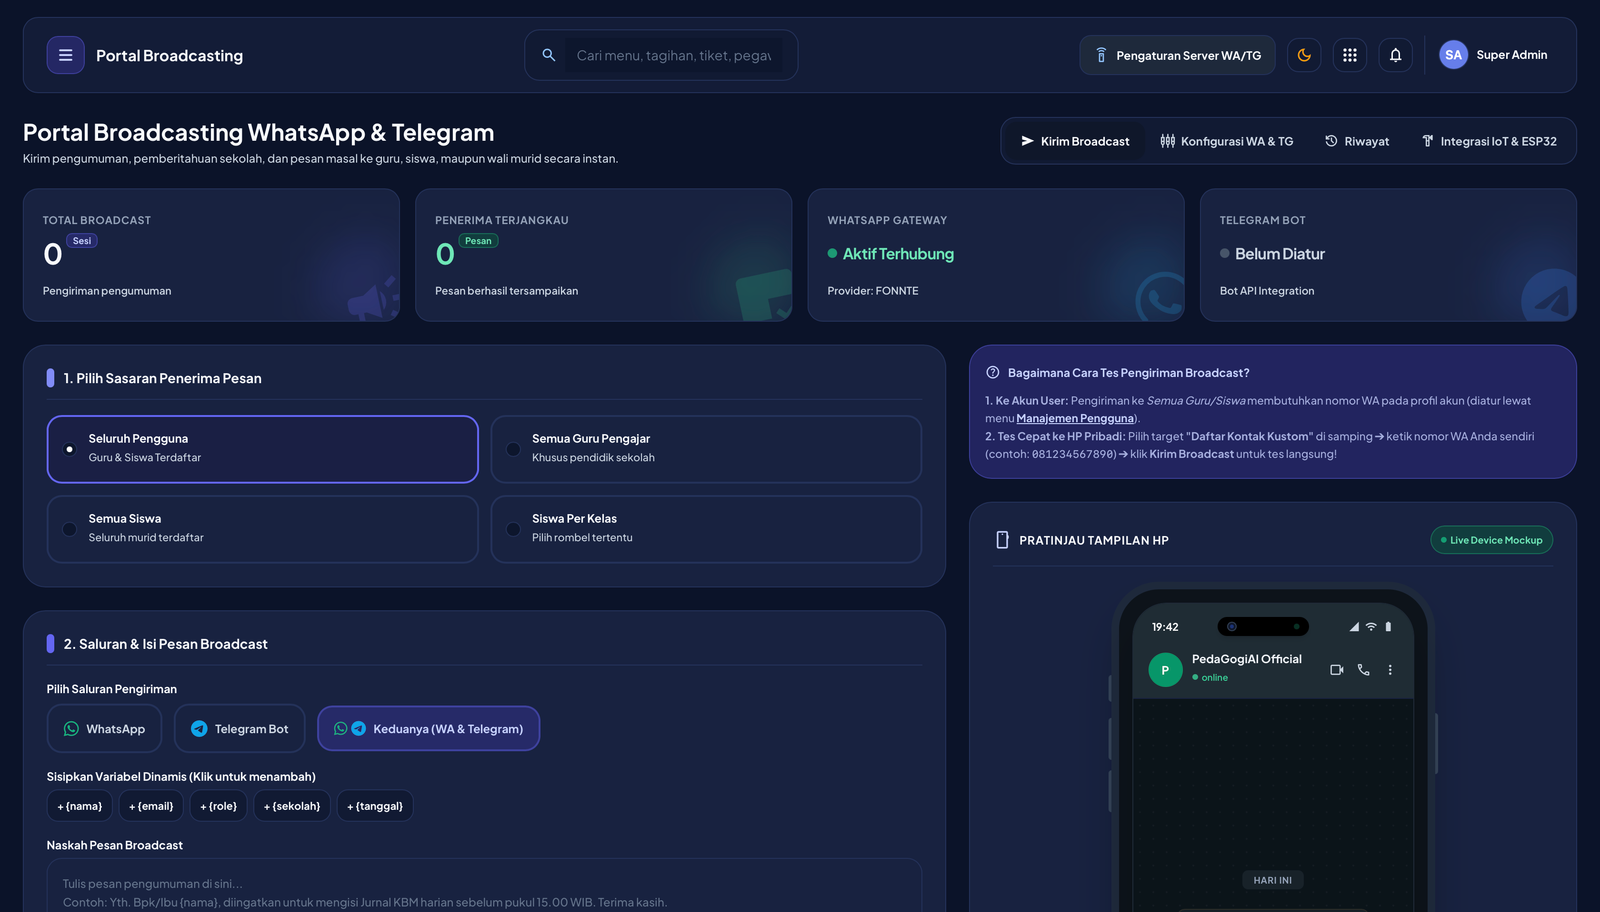Screen dimensions: 1600x912
Task: Switch to Kirim Broadcast tab
Action: [x=1075, y=141]
